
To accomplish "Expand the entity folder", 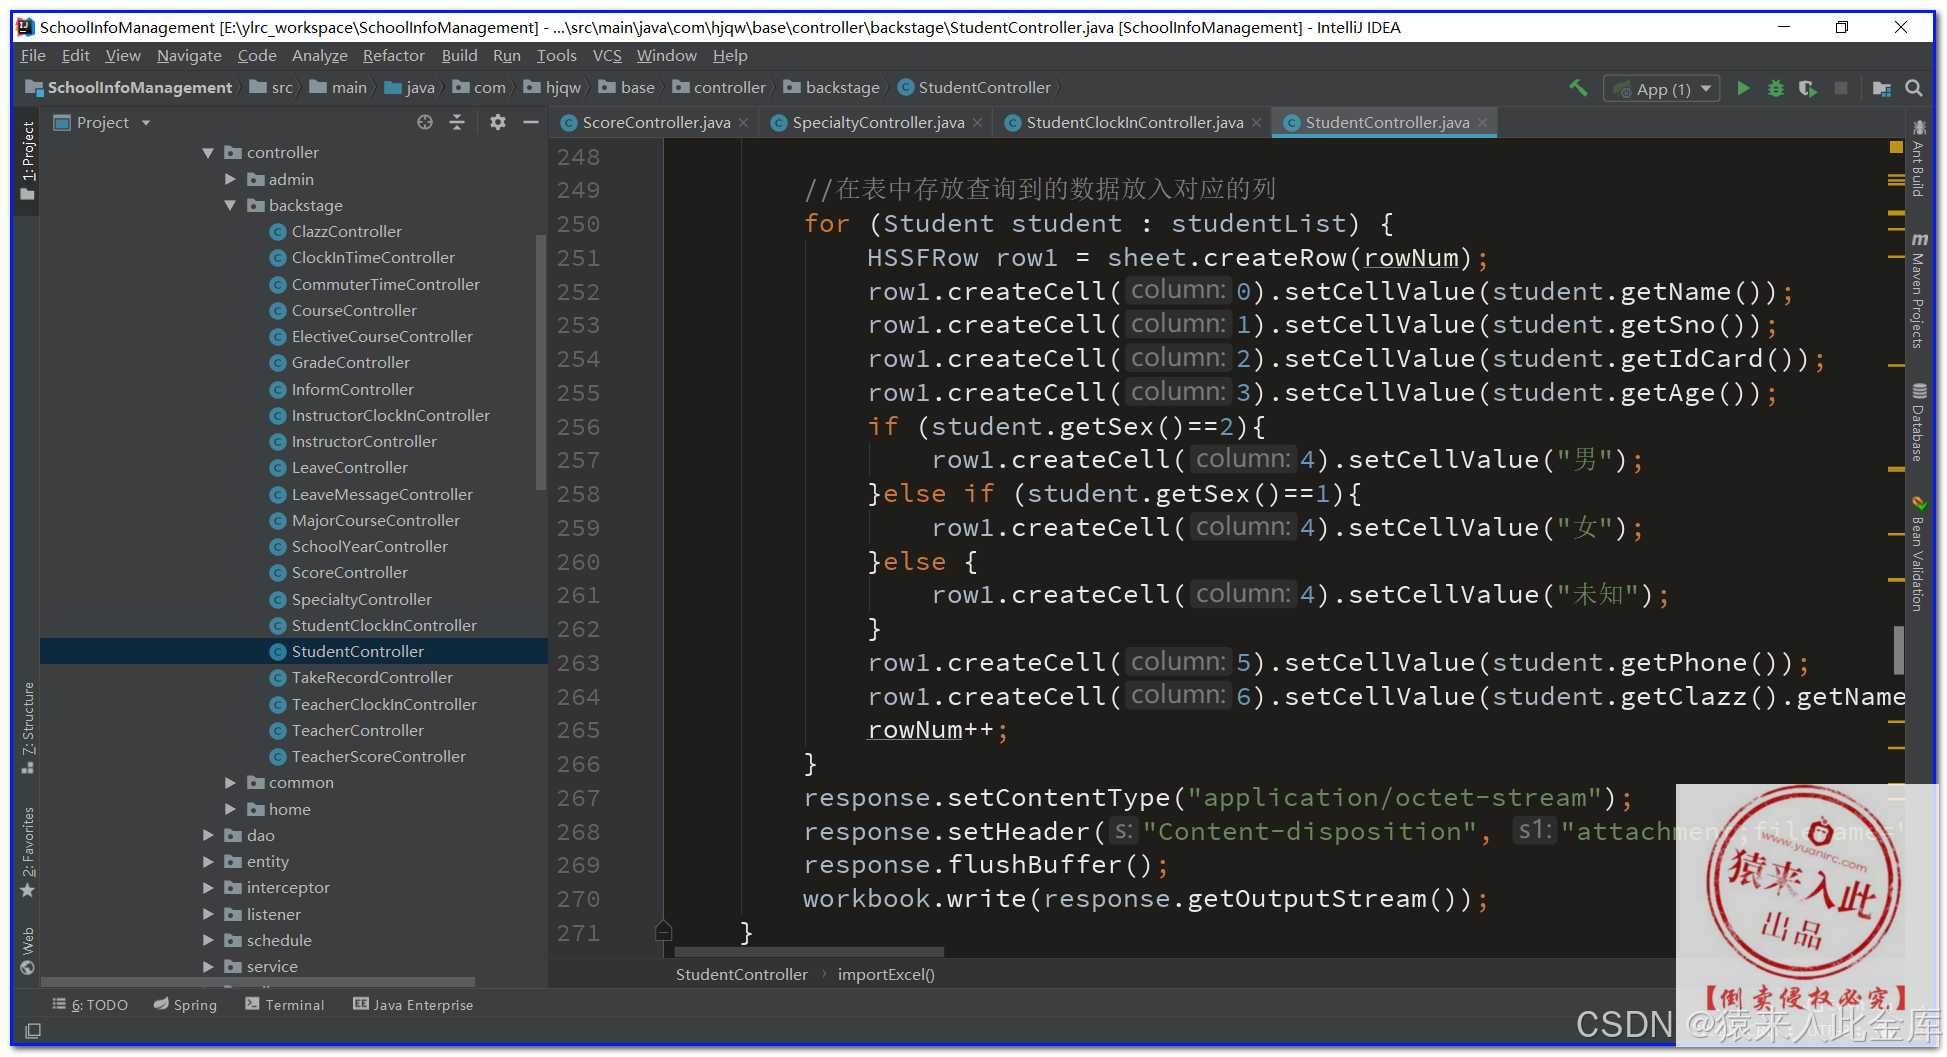I will click(208, 861).
